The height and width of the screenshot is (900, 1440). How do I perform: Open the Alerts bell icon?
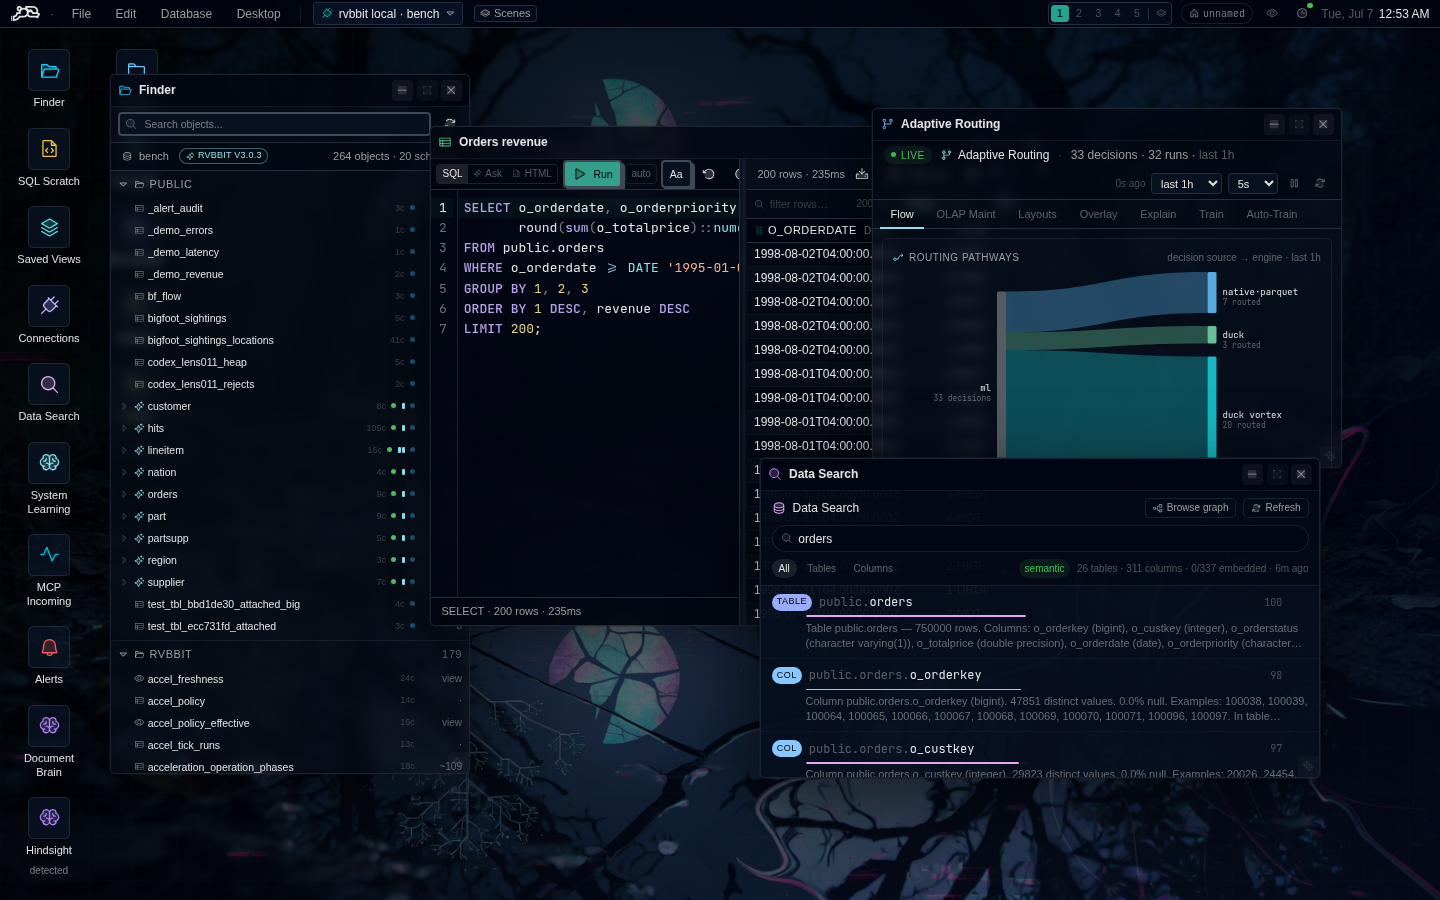pos(49,647)
